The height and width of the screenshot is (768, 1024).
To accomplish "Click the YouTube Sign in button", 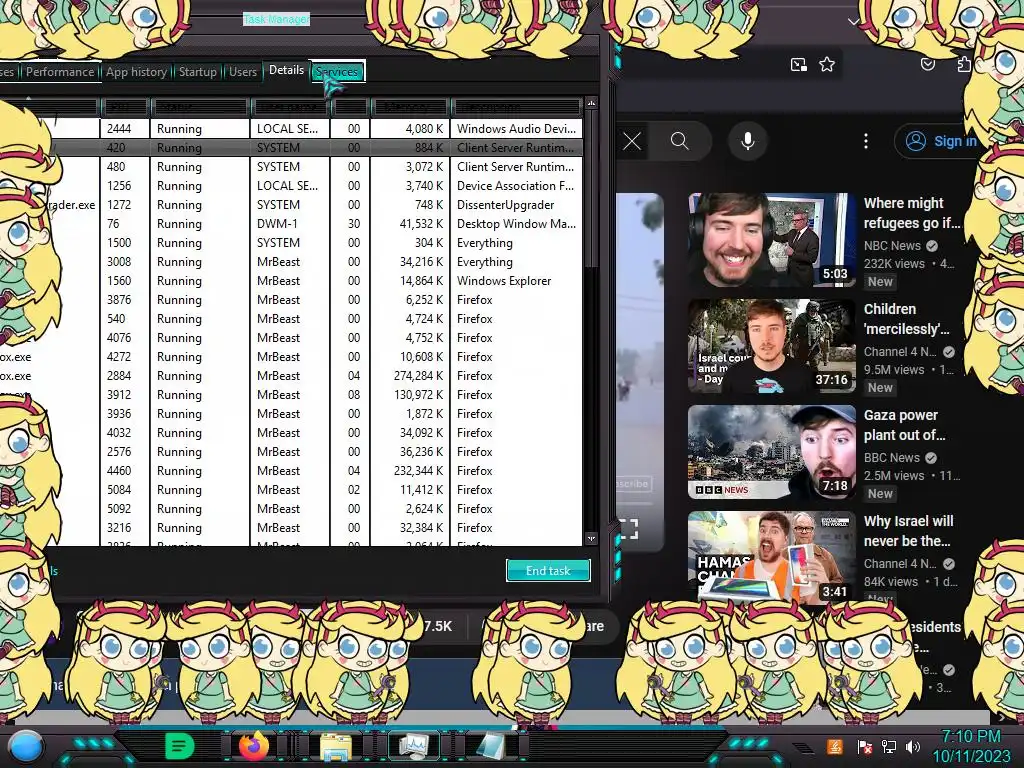I will (942, 141).
